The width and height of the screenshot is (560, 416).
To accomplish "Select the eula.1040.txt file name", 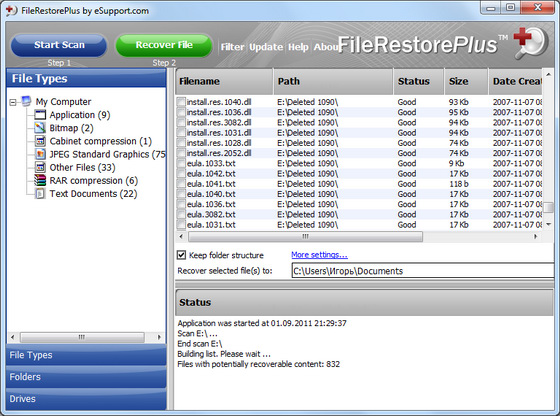I will point(211,194).
